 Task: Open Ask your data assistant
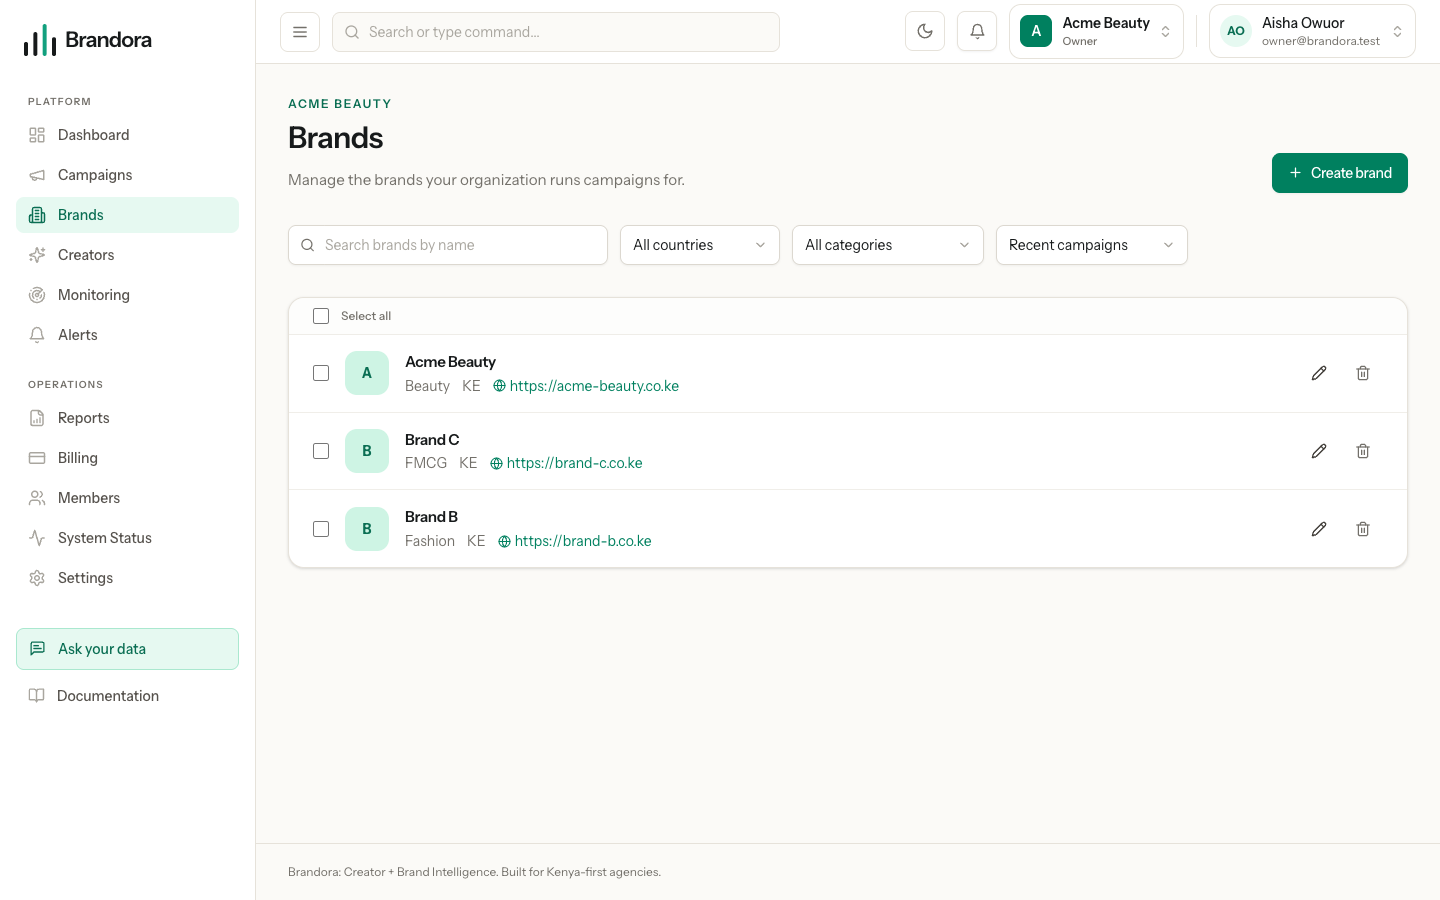tap(127, 649)
